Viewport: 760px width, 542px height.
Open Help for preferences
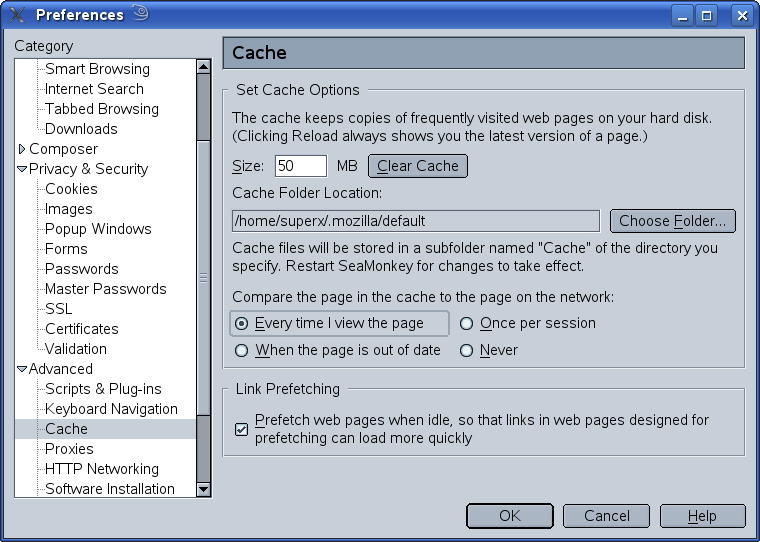tap(702, 516)
